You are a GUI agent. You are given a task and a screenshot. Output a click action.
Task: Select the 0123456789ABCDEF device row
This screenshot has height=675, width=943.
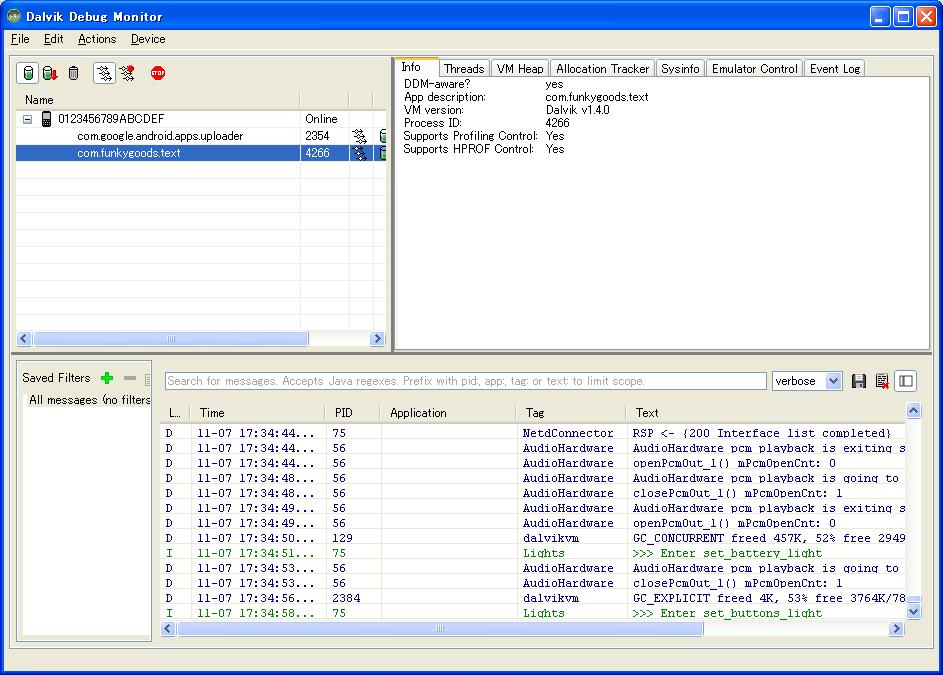point(200,119)
